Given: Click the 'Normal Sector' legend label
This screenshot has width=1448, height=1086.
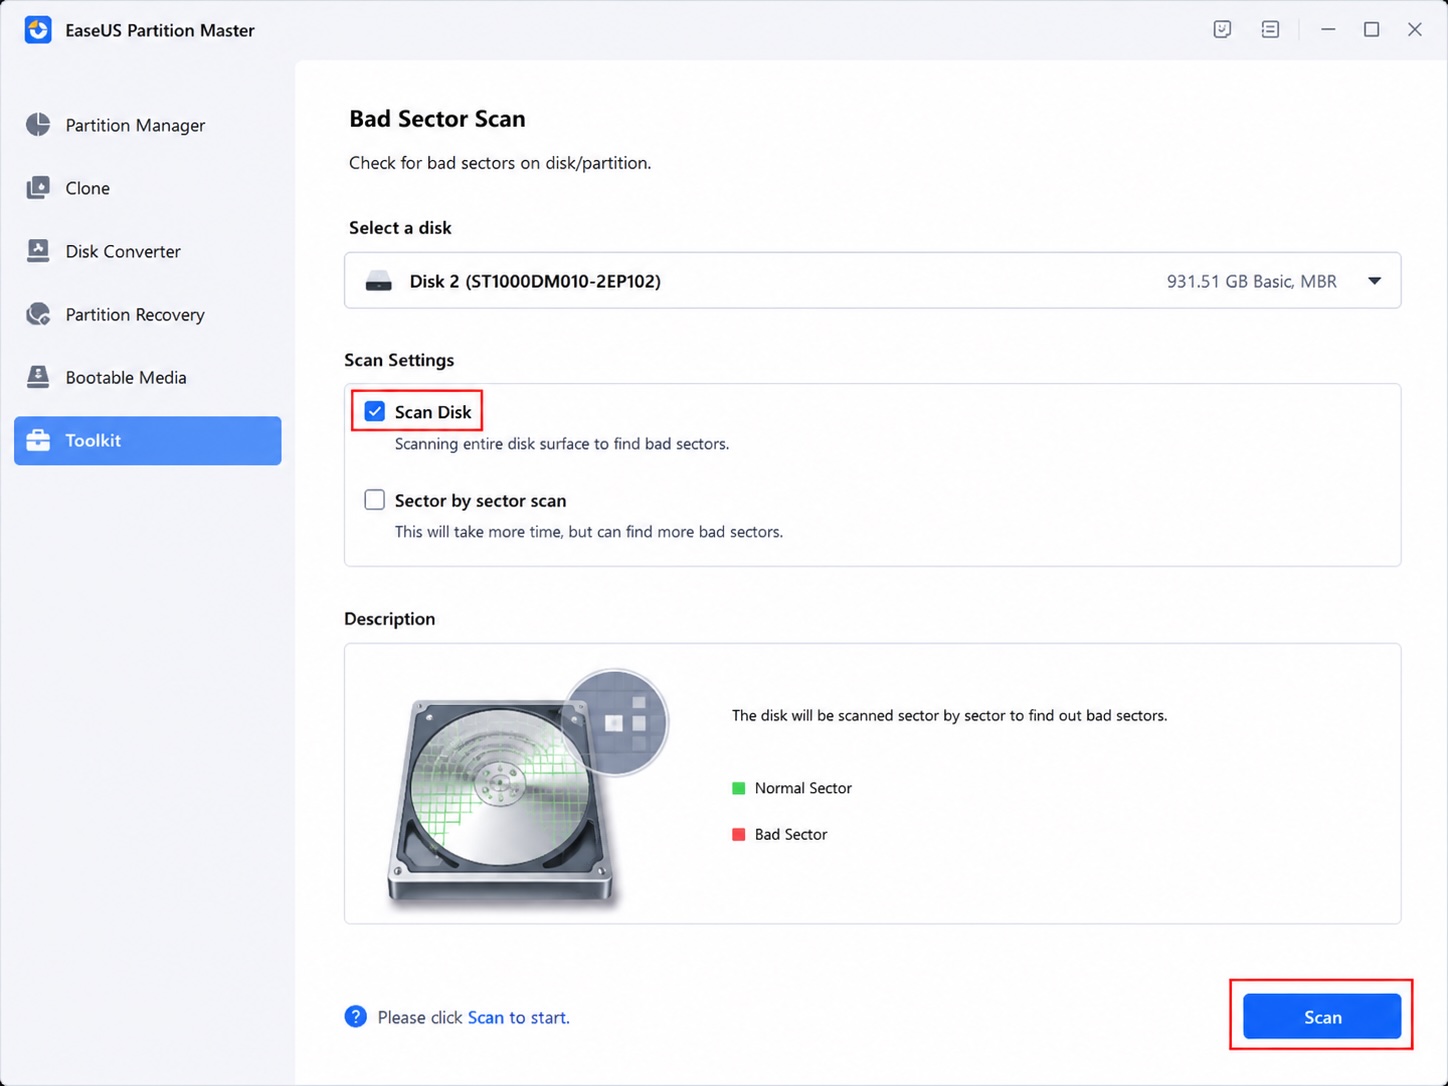Looking at the screenshot, I should (803, 788).
